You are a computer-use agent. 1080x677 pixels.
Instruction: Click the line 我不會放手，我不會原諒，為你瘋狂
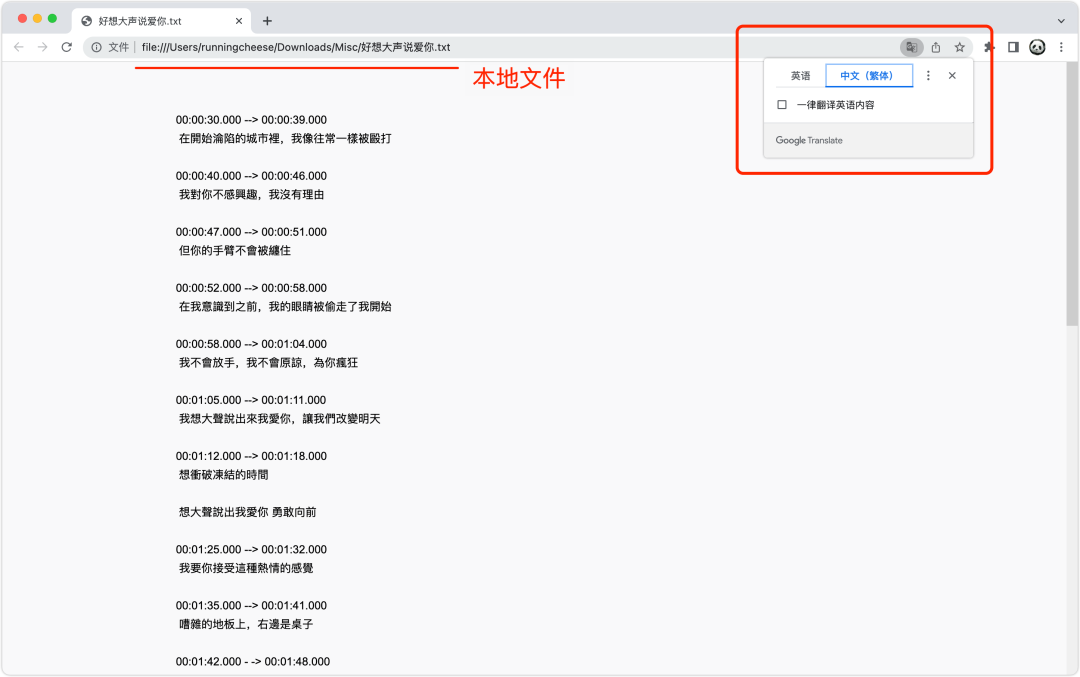(x=269, y=362)
